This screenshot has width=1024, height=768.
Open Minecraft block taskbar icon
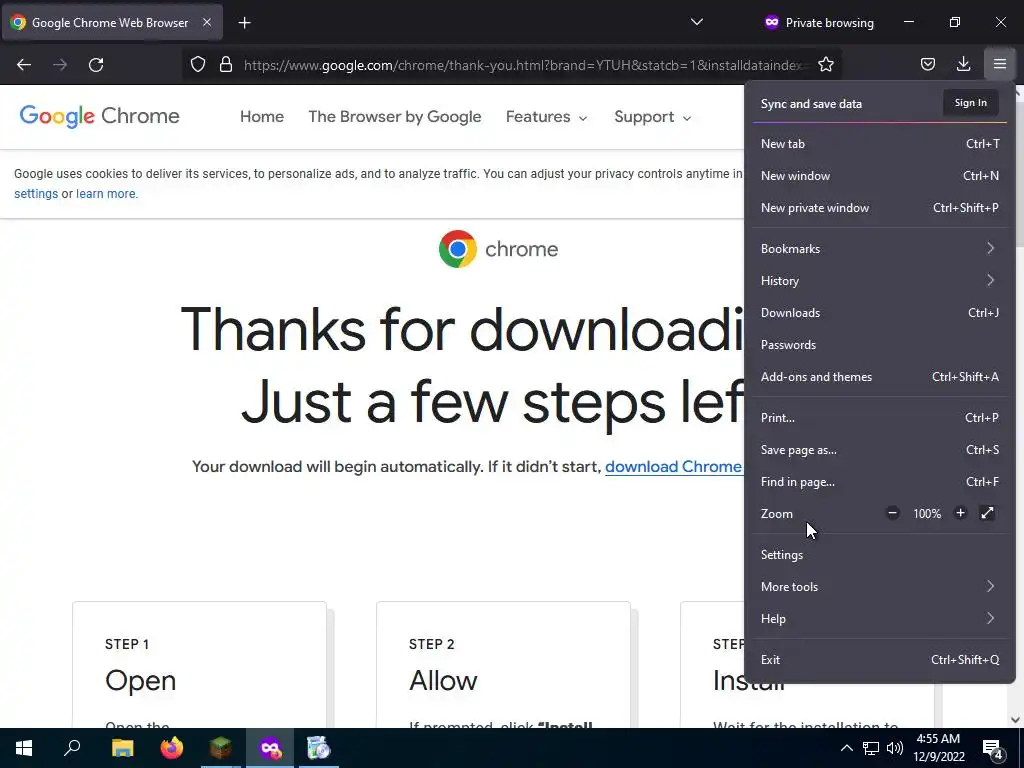(x=221, y=748)
